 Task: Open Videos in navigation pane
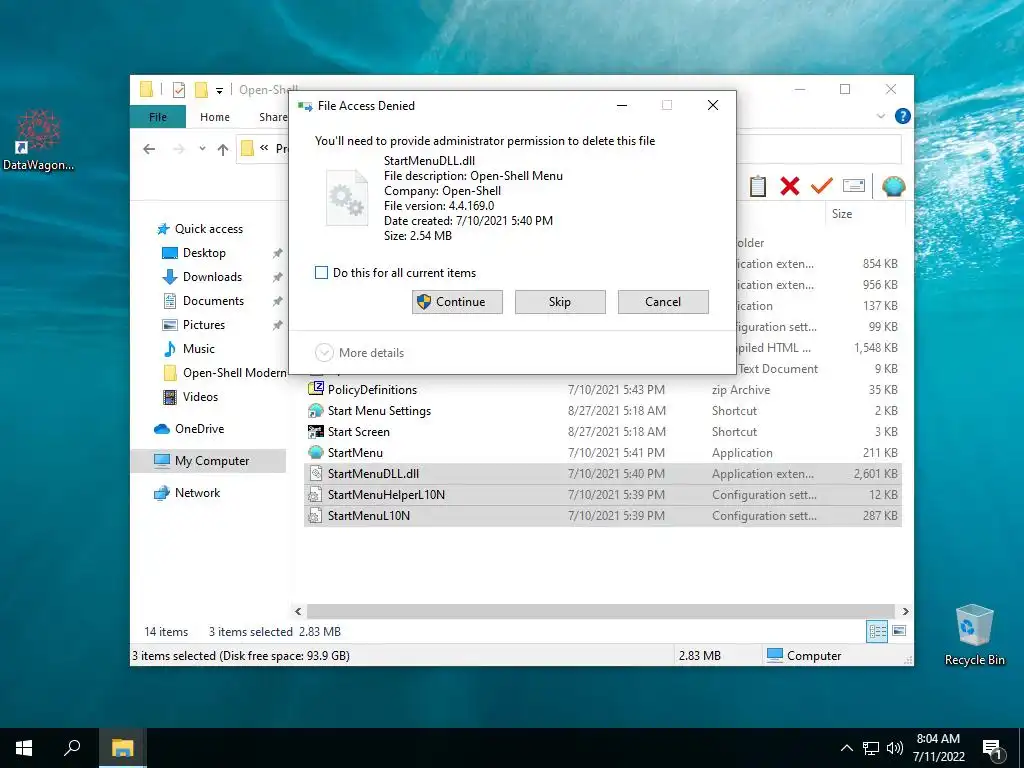[x=190, y=396]
